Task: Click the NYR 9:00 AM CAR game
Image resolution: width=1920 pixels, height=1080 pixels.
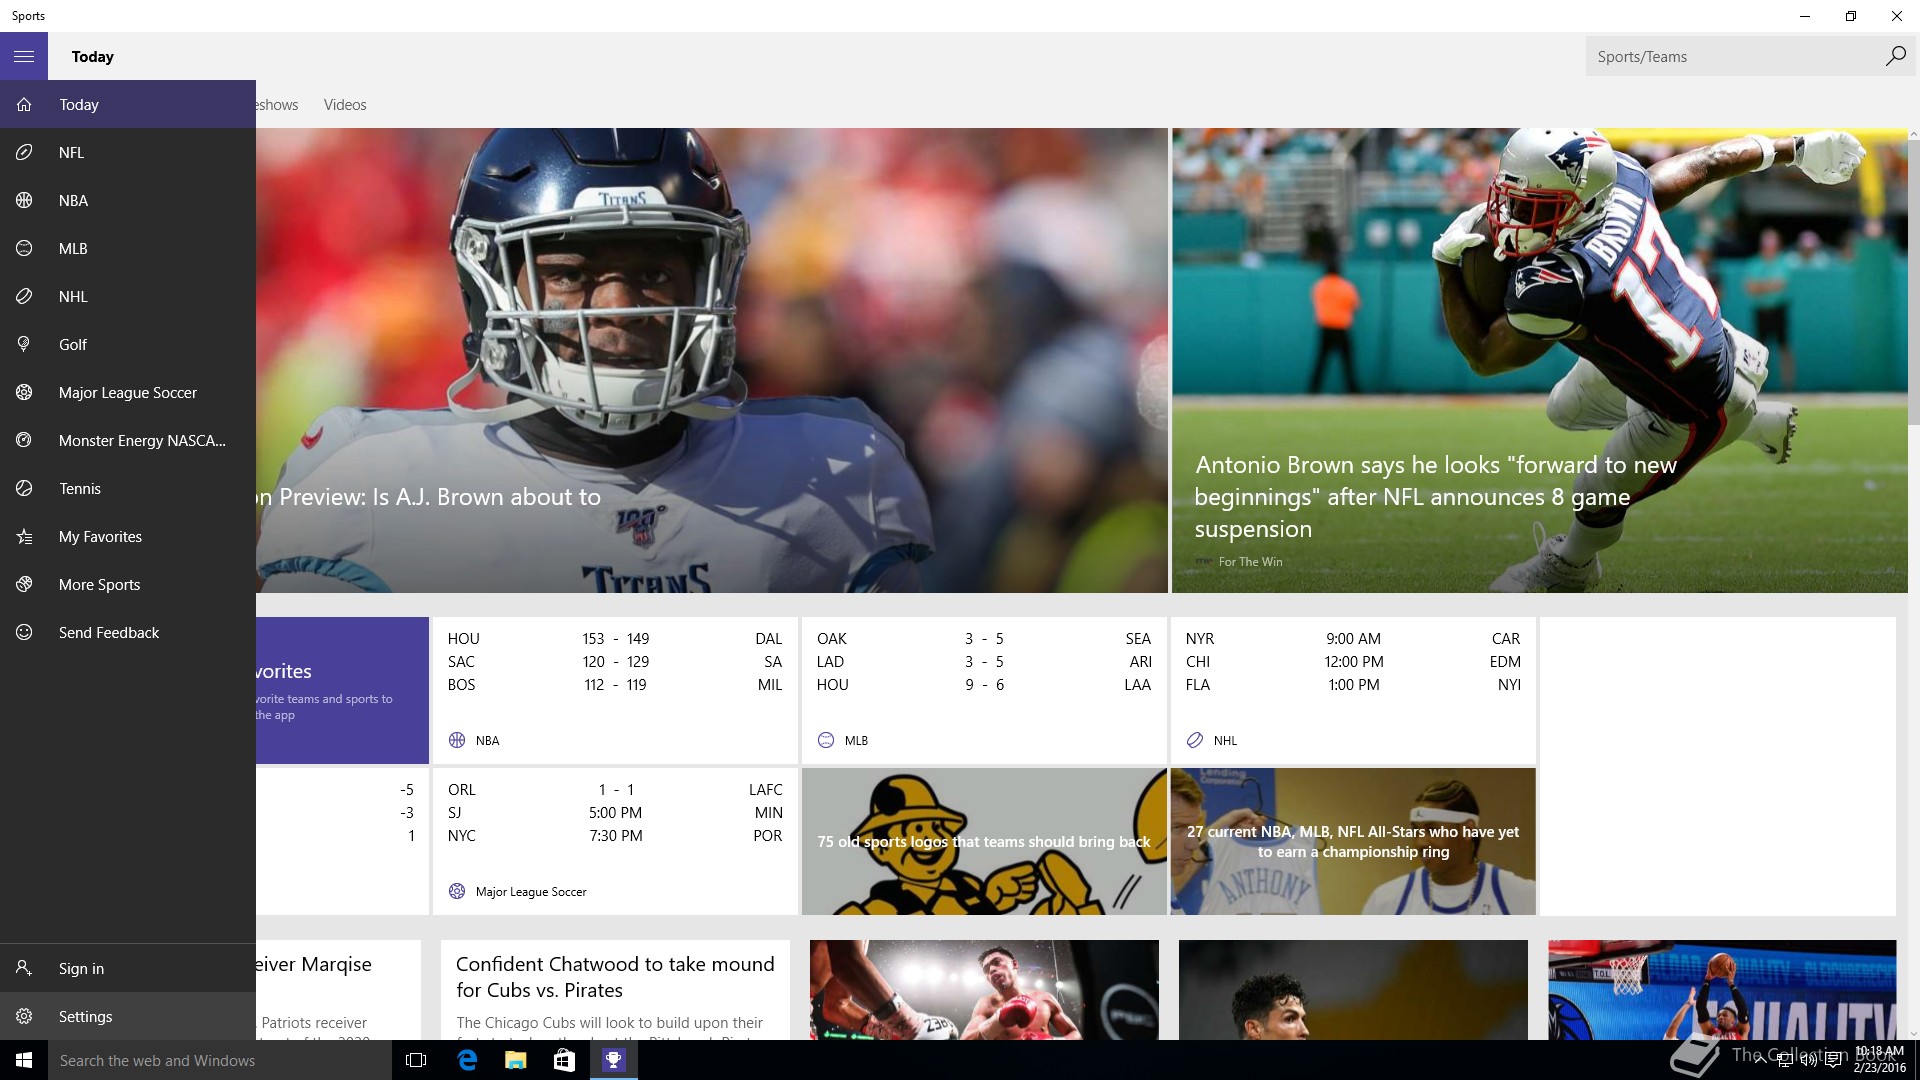Action: click(1353, 638)
